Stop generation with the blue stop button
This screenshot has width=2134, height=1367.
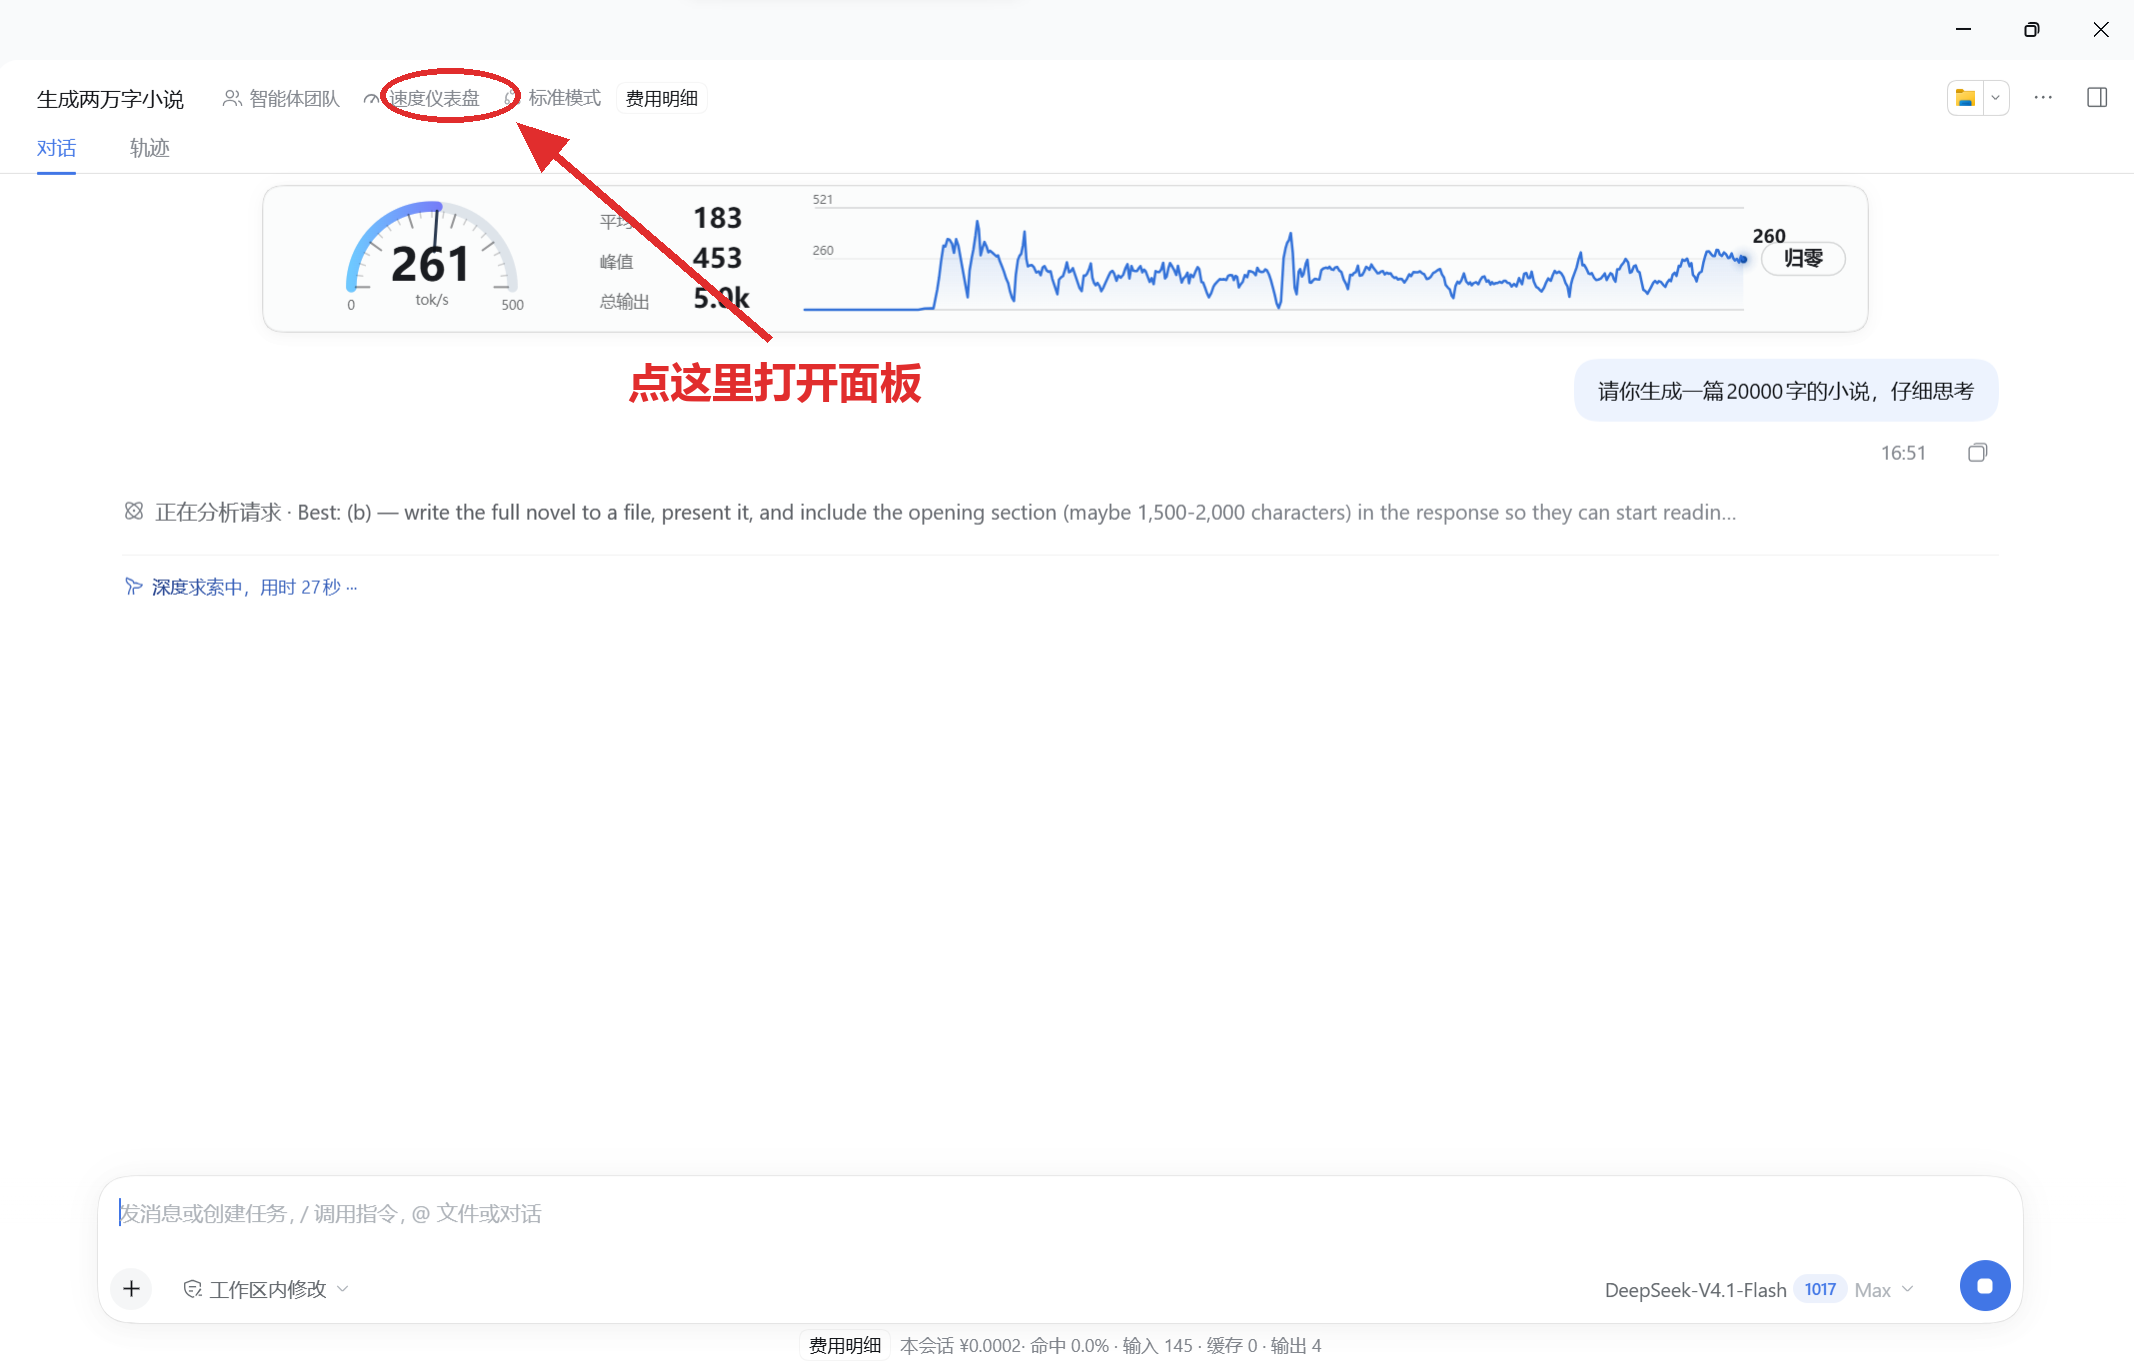click(x=1984, y=1285)
